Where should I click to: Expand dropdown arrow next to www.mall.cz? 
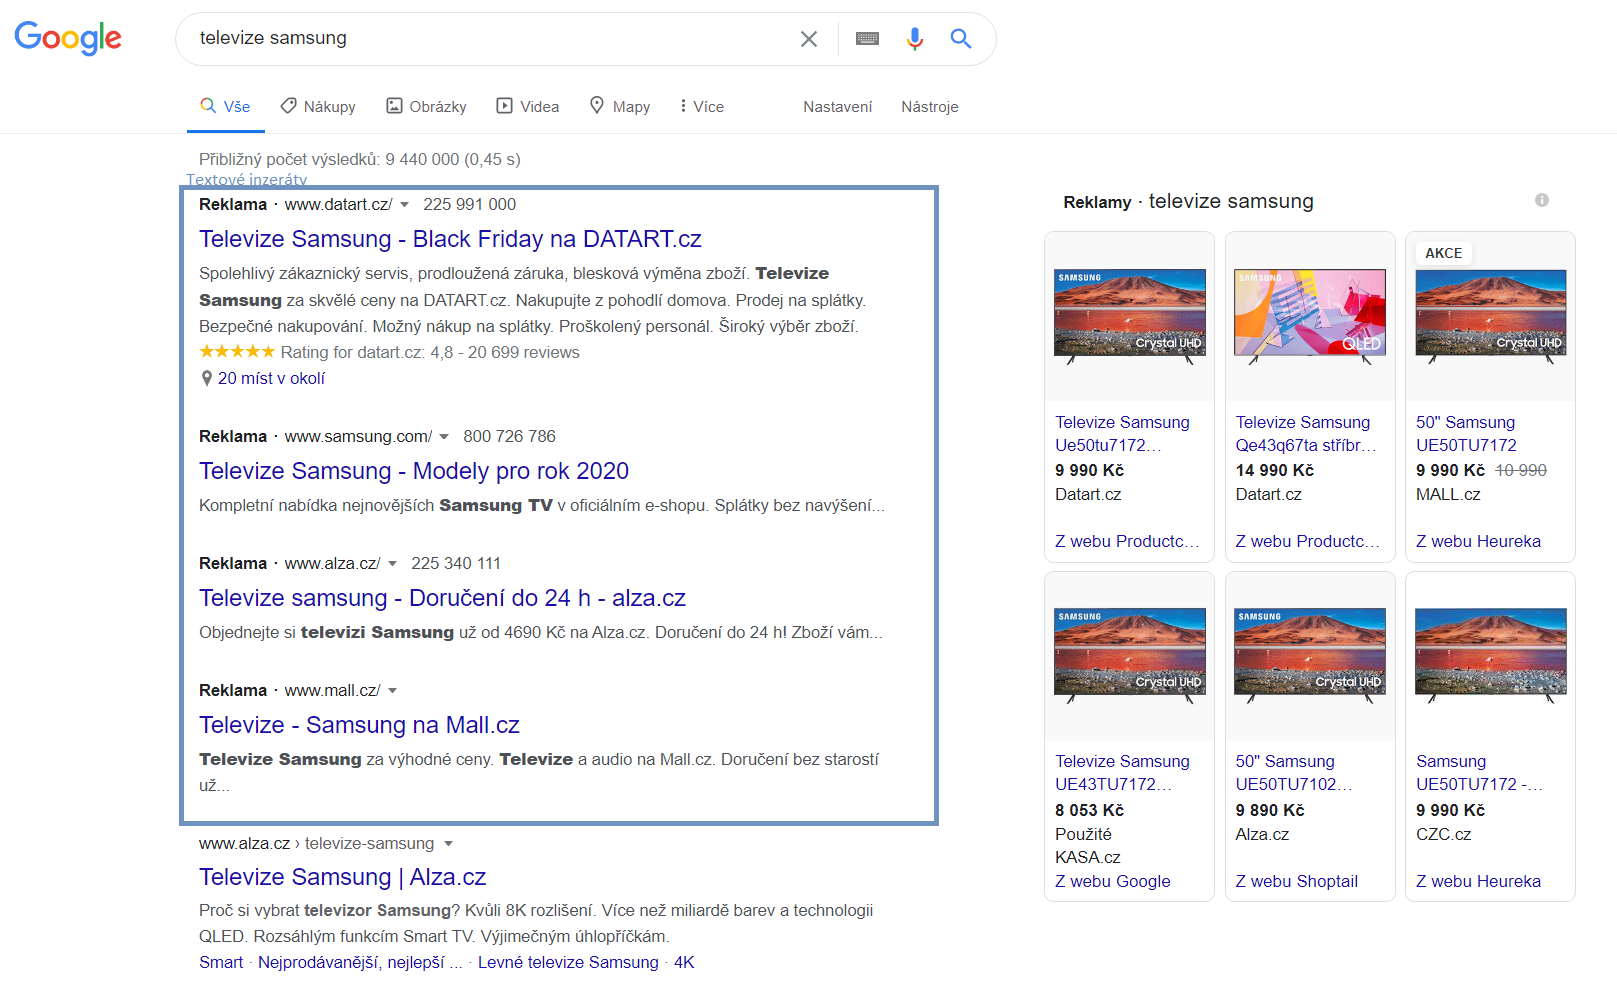393,691
